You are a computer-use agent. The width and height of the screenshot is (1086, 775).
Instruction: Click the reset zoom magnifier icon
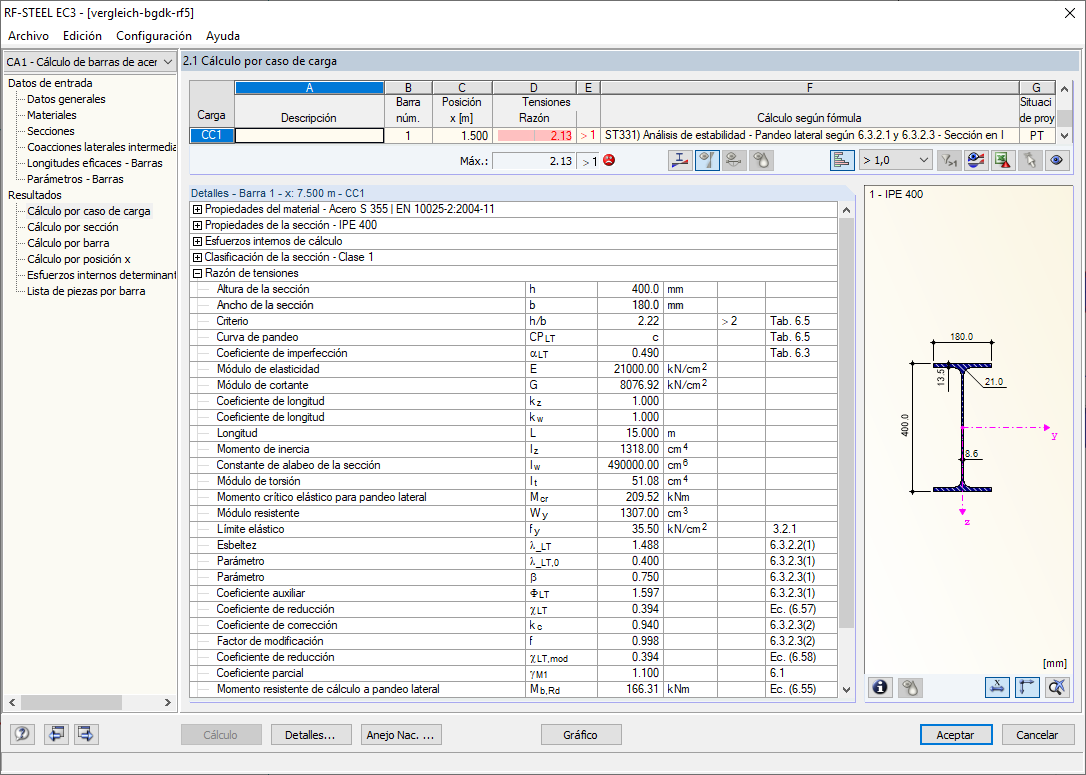[x=1057, y=688]
